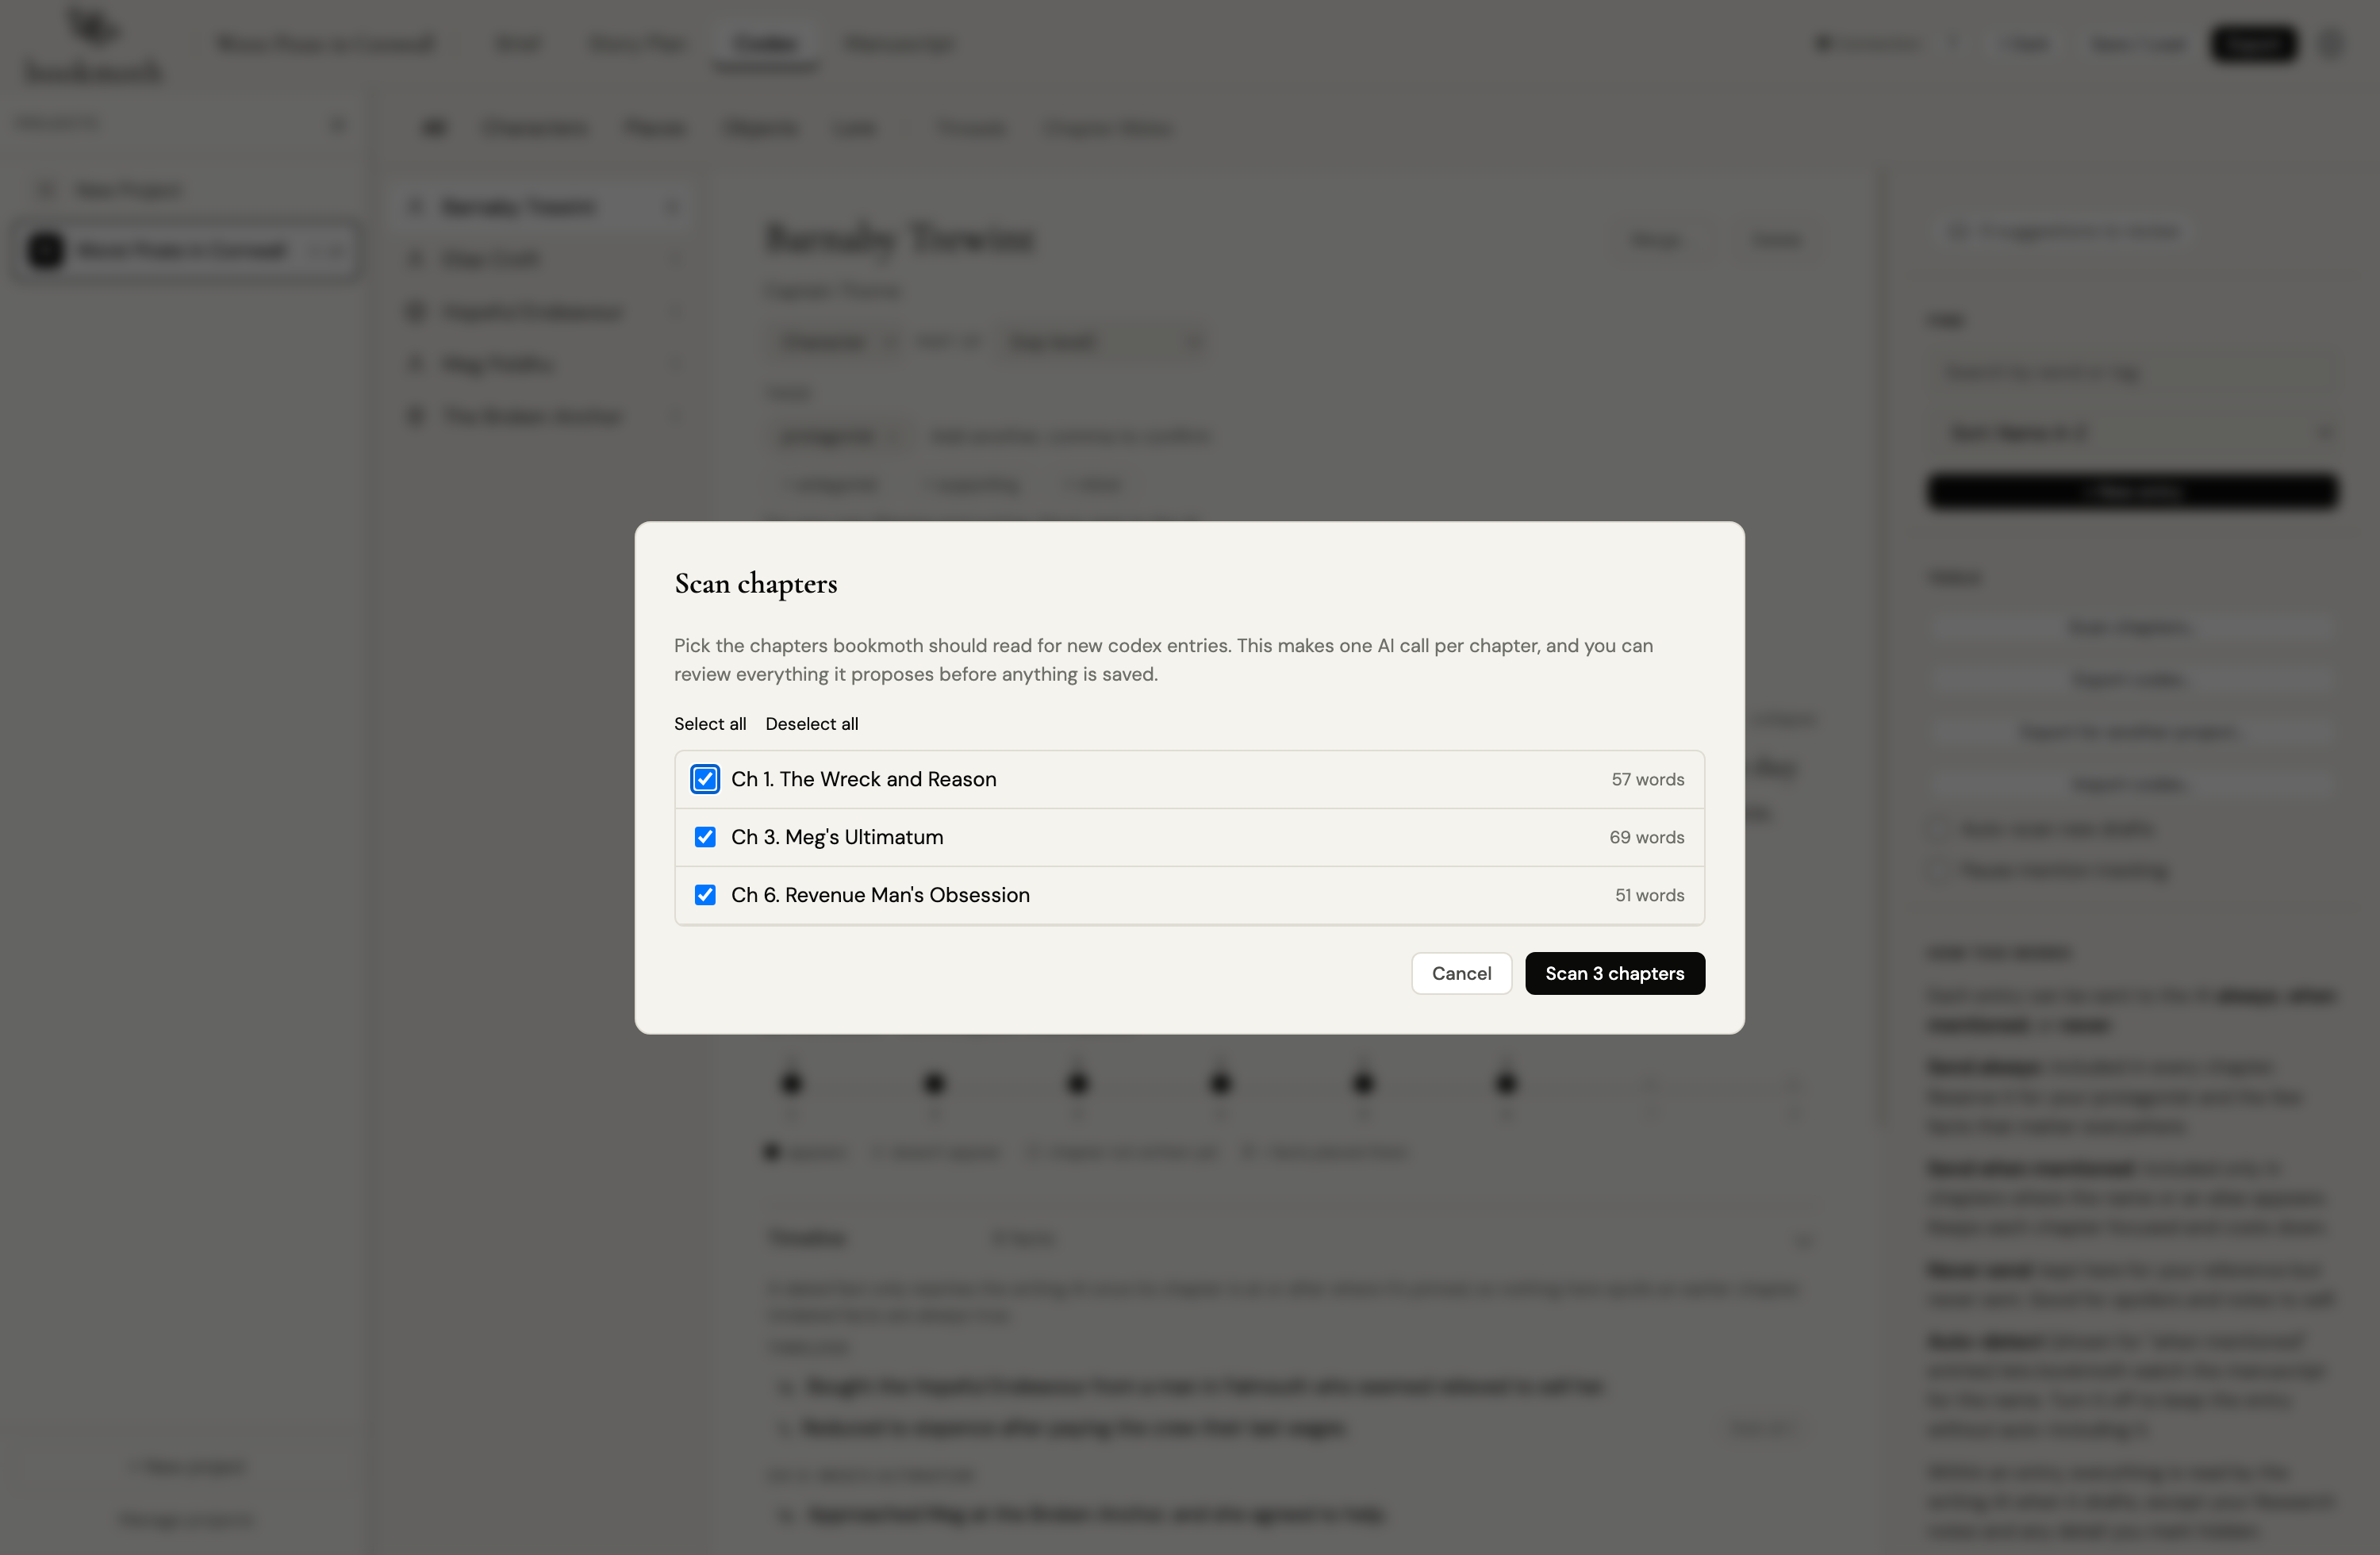Click 'Ch 1. The Wreck and Reason' label
This screenshot has width=2380, height=1555.
(864, 779)
